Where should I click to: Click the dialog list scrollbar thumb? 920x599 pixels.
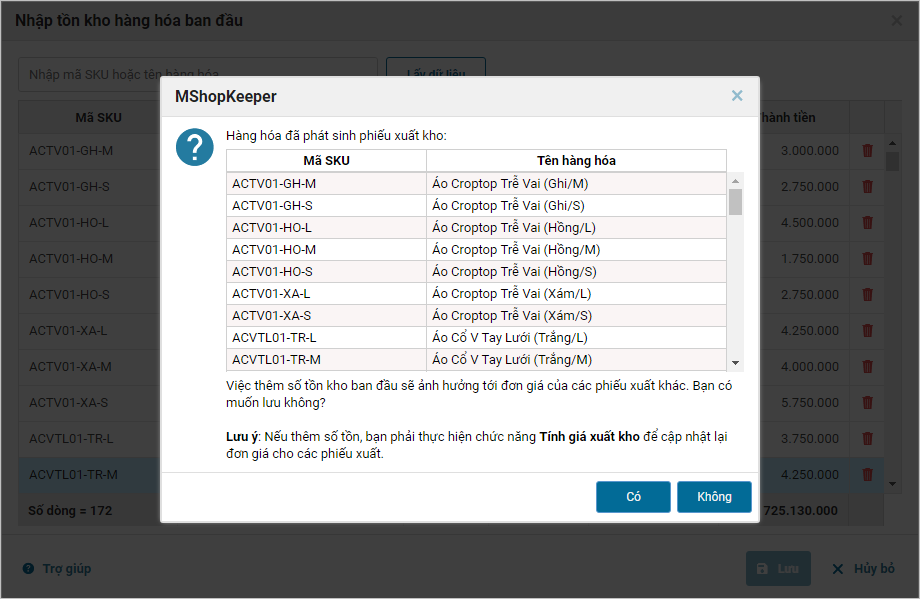(735, 201)
